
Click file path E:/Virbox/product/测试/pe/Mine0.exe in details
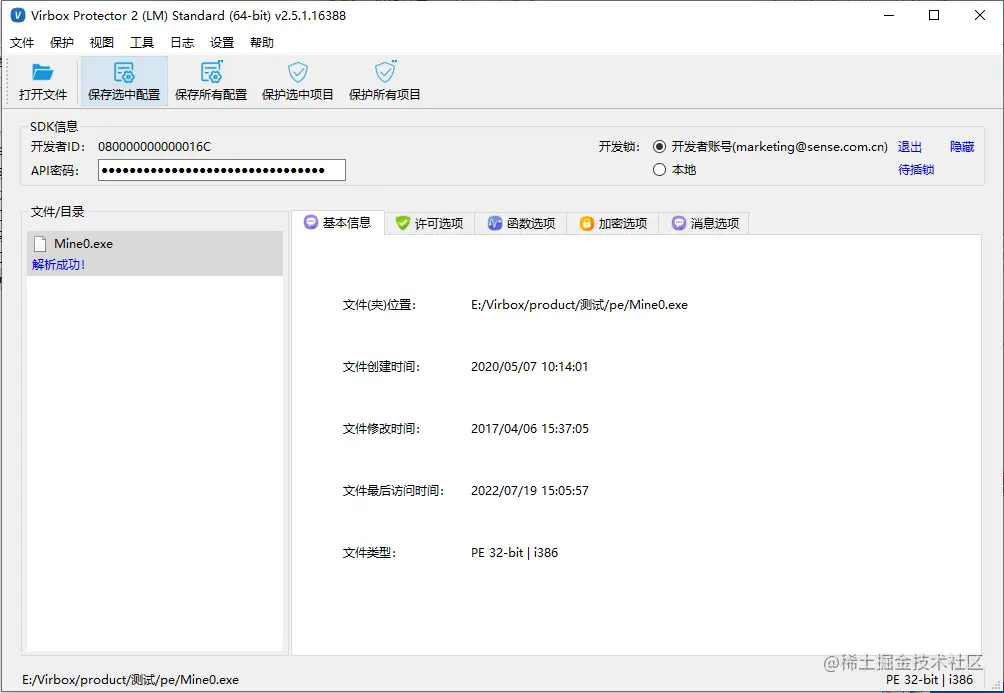click(x=579, y=305)
